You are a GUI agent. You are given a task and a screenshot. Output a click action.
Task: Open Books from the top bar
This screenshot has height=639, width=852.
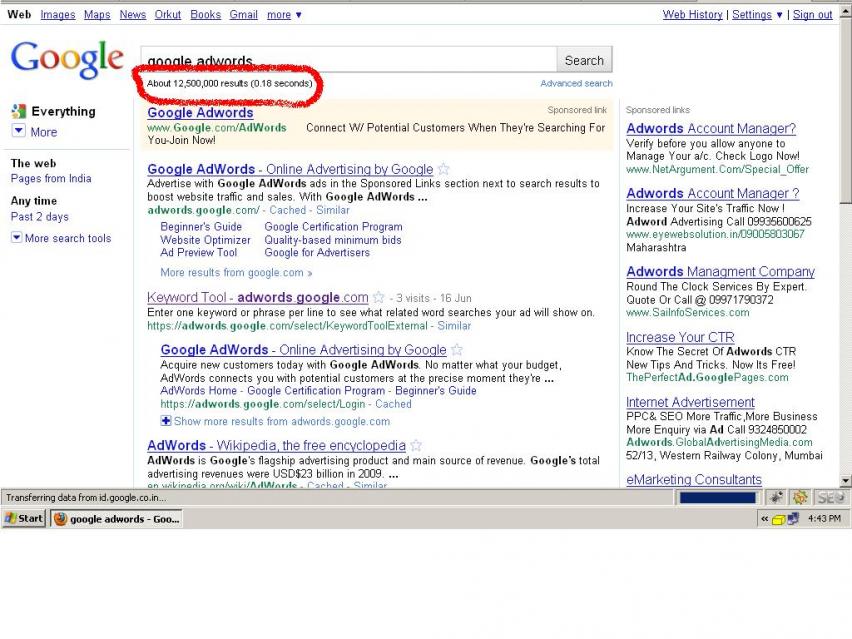pyautogui.click(x=205, y=15)
